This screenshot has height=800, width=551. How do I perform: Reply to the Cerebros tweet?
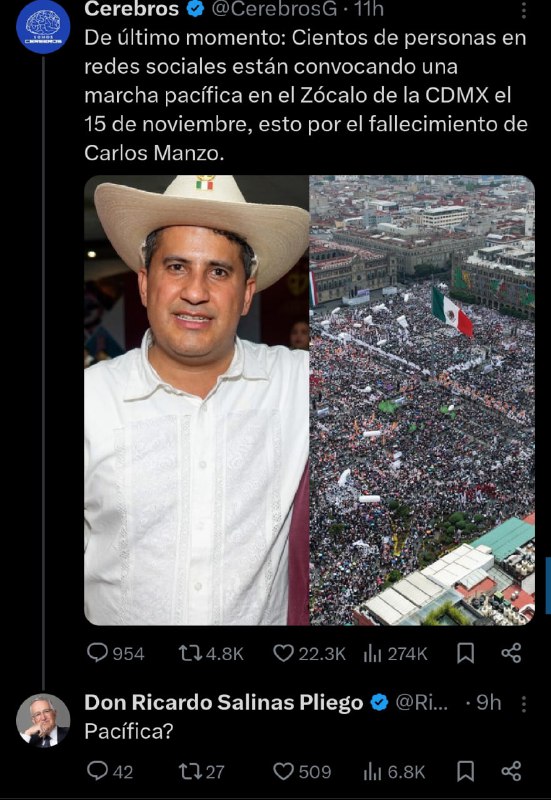coord(116,654)
